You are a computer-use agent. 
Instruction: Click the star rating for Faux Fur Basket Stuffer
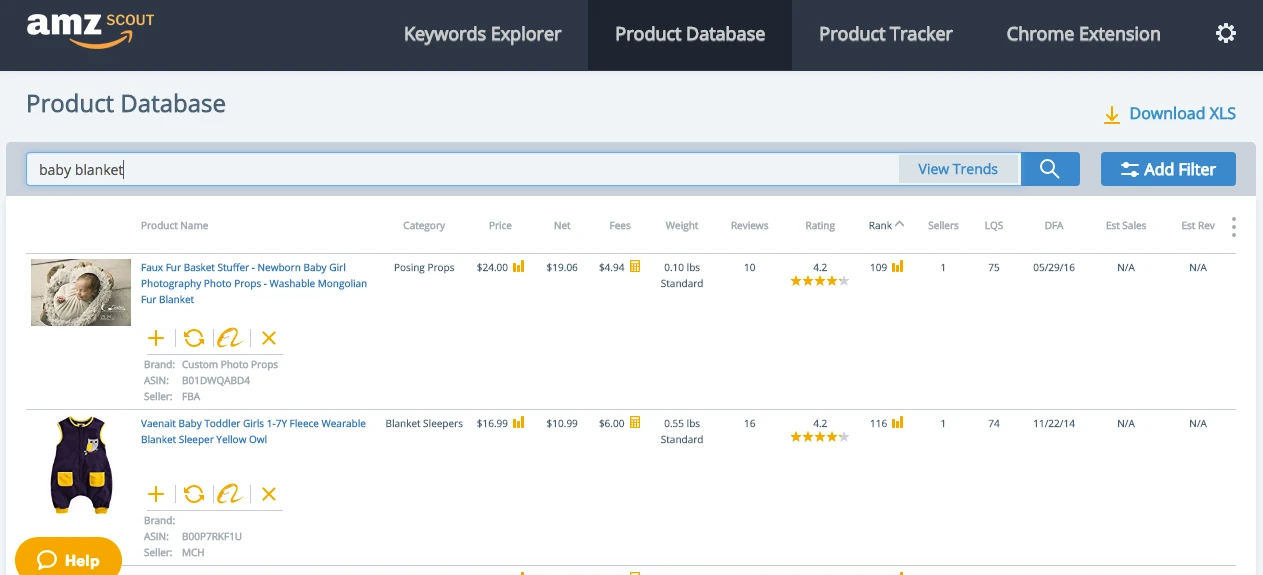[820, 282]
